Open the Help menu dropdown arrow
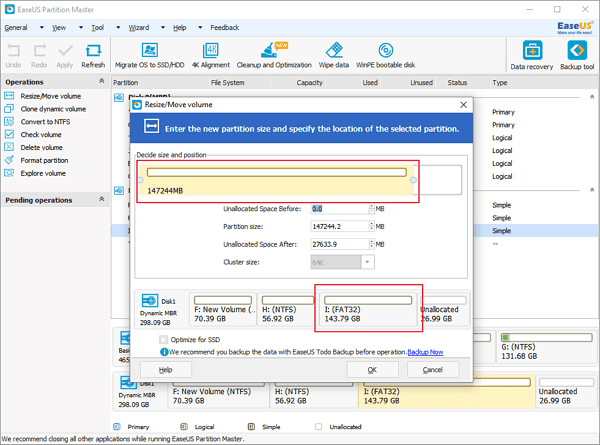 (x=200, y=28)
